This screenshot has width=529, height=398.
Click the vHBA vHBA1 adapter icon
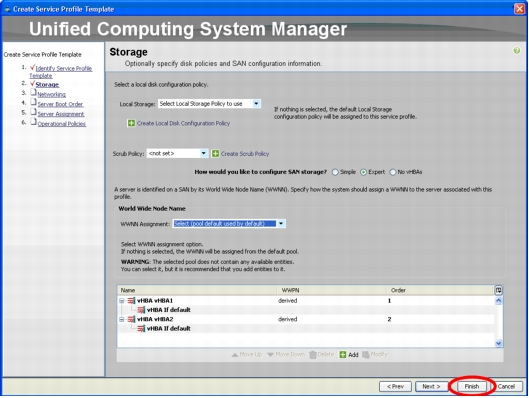131,301
